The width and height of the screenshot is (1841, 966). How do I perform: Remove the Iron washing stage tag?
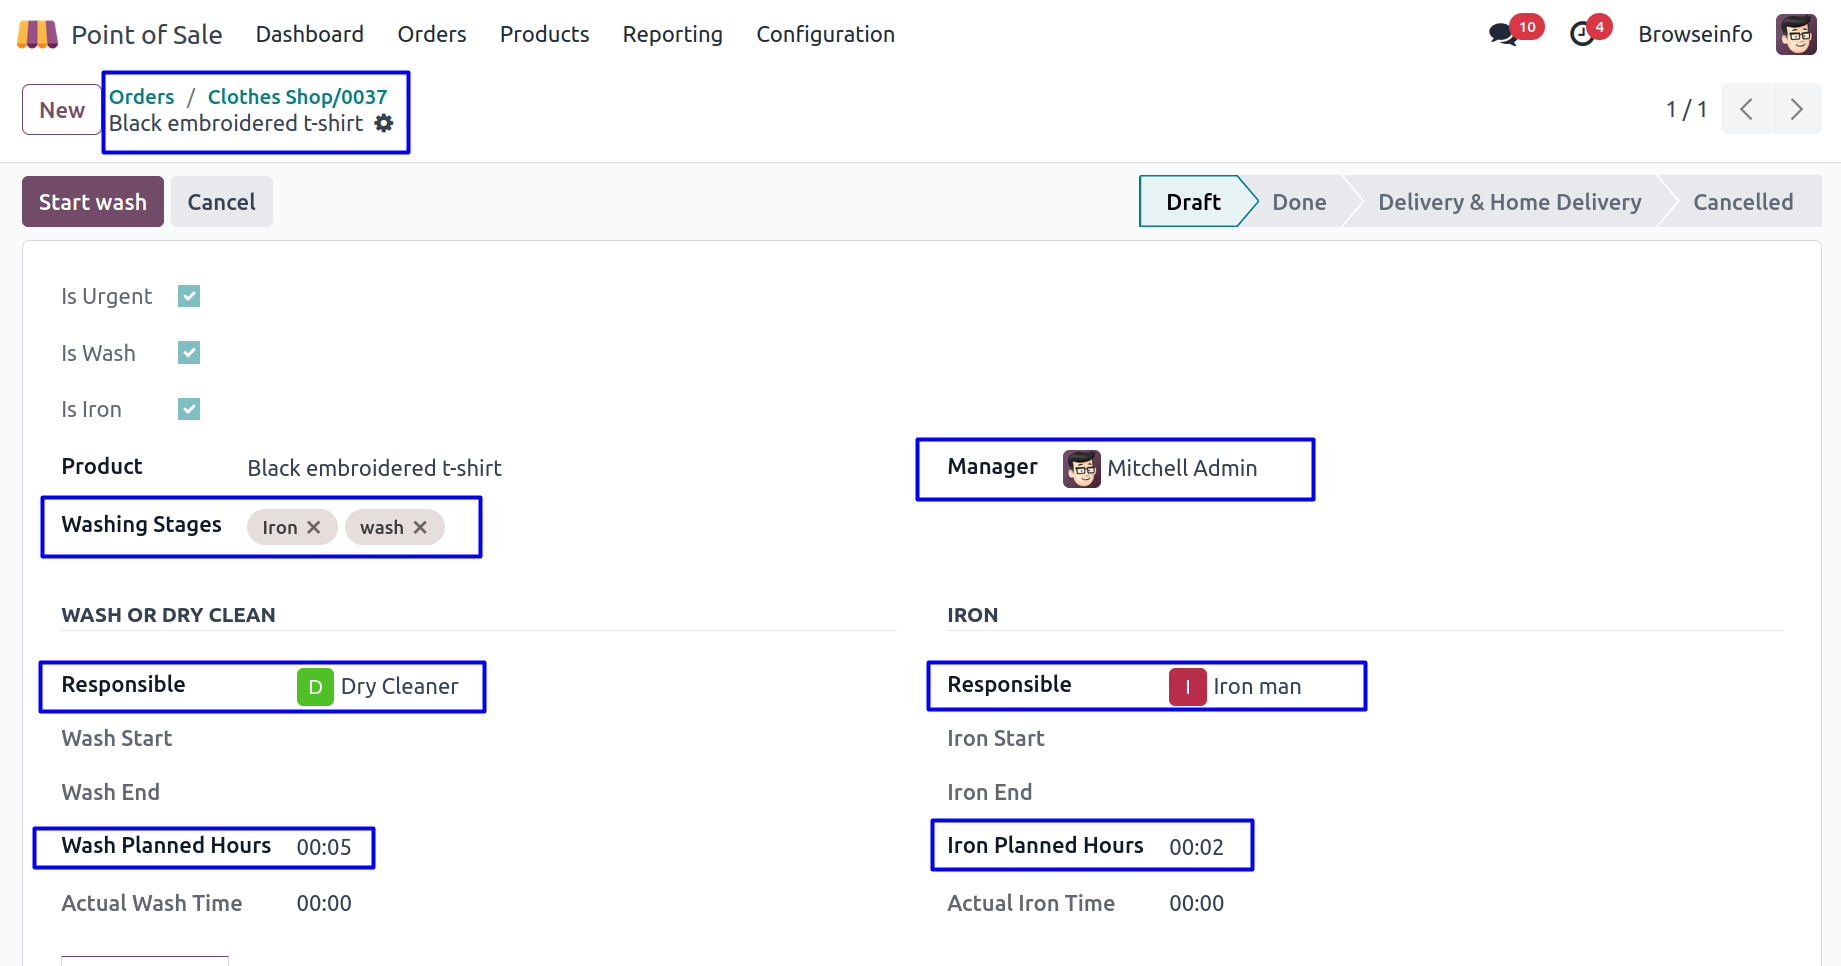(x=314, y=527)
